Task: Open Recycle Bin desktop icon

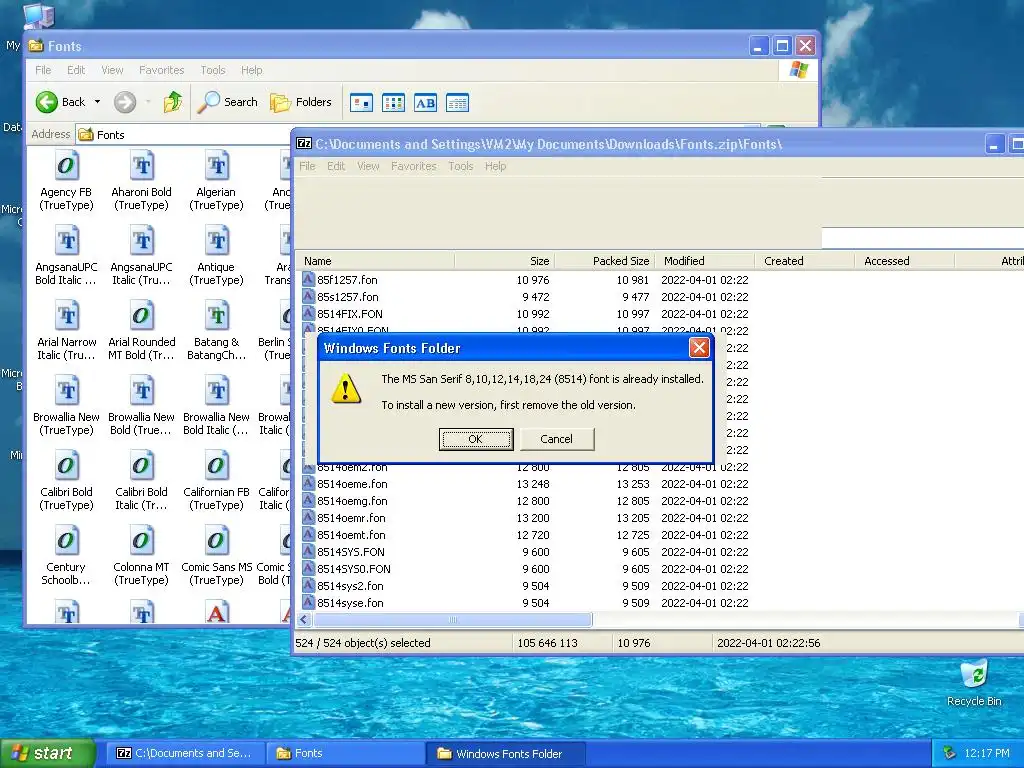Action: (x=974, y=682)
